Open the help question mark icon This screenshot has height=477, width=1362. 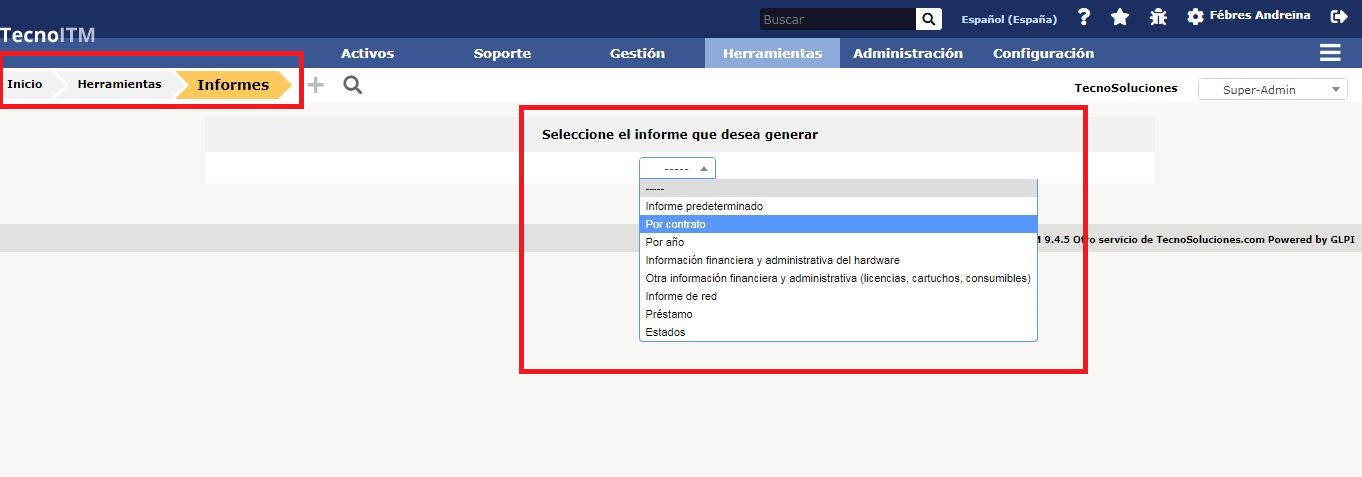[1083, 18]
